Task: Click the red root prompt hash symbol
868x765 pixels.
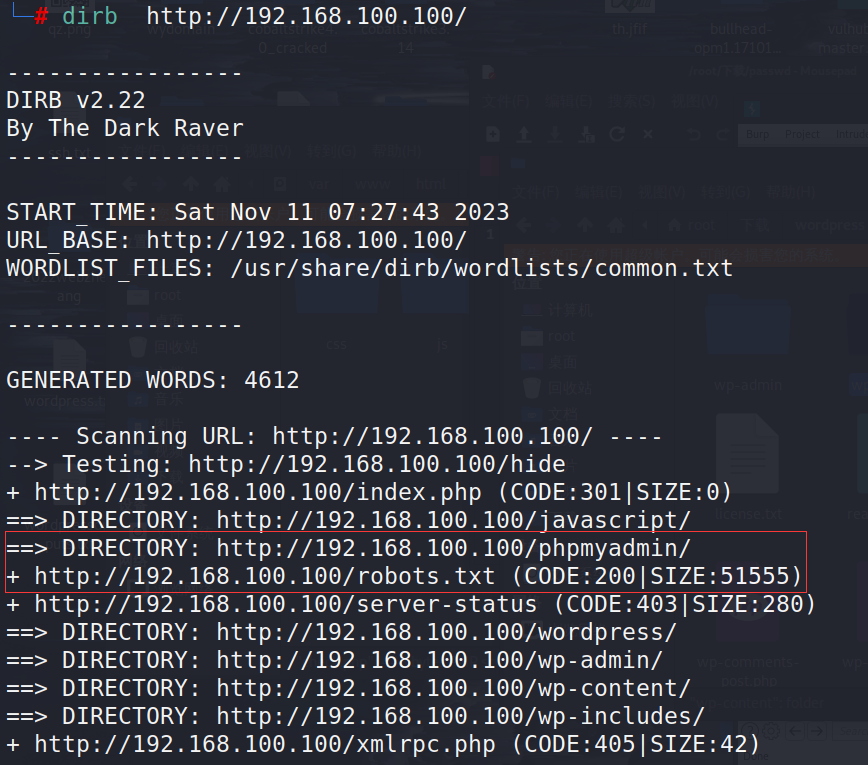Action: click(x=41, y=16)
